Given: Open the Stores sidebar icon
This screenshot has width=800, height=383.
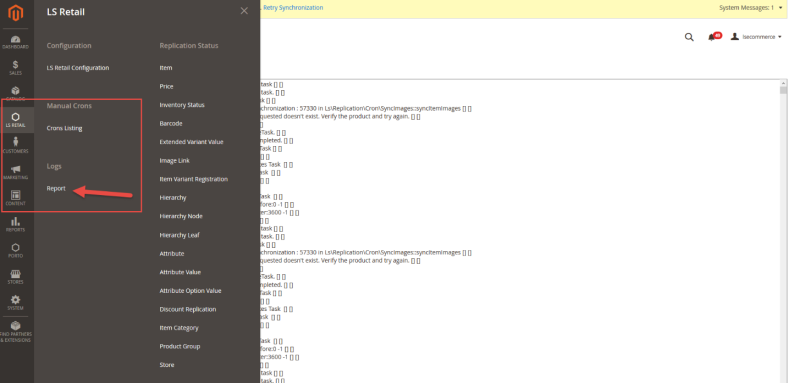Looking at the screenshot, I should [15, 277].
